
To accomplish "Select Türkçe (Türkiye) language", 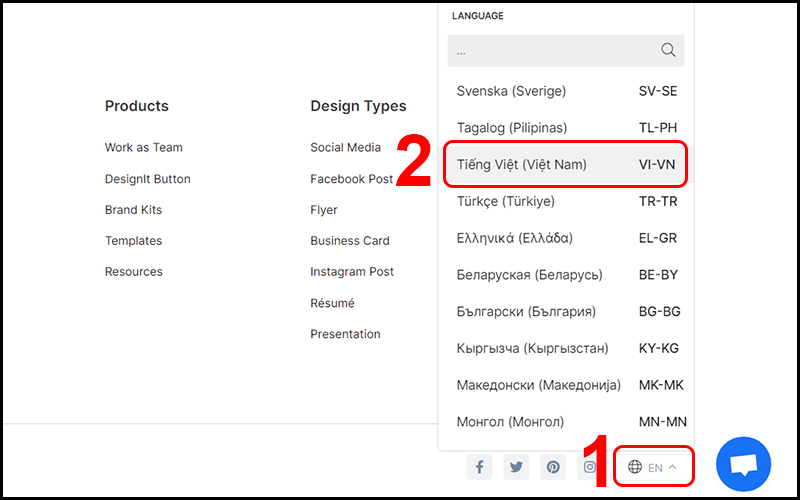I will pyautogui.click(x=566, y=201).
